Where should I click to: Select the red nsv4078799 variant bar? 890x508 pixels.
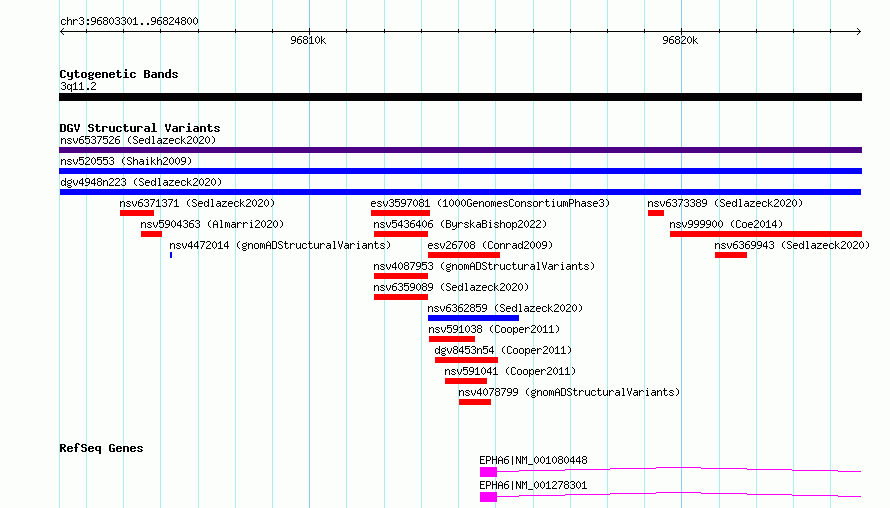point(475,402)
